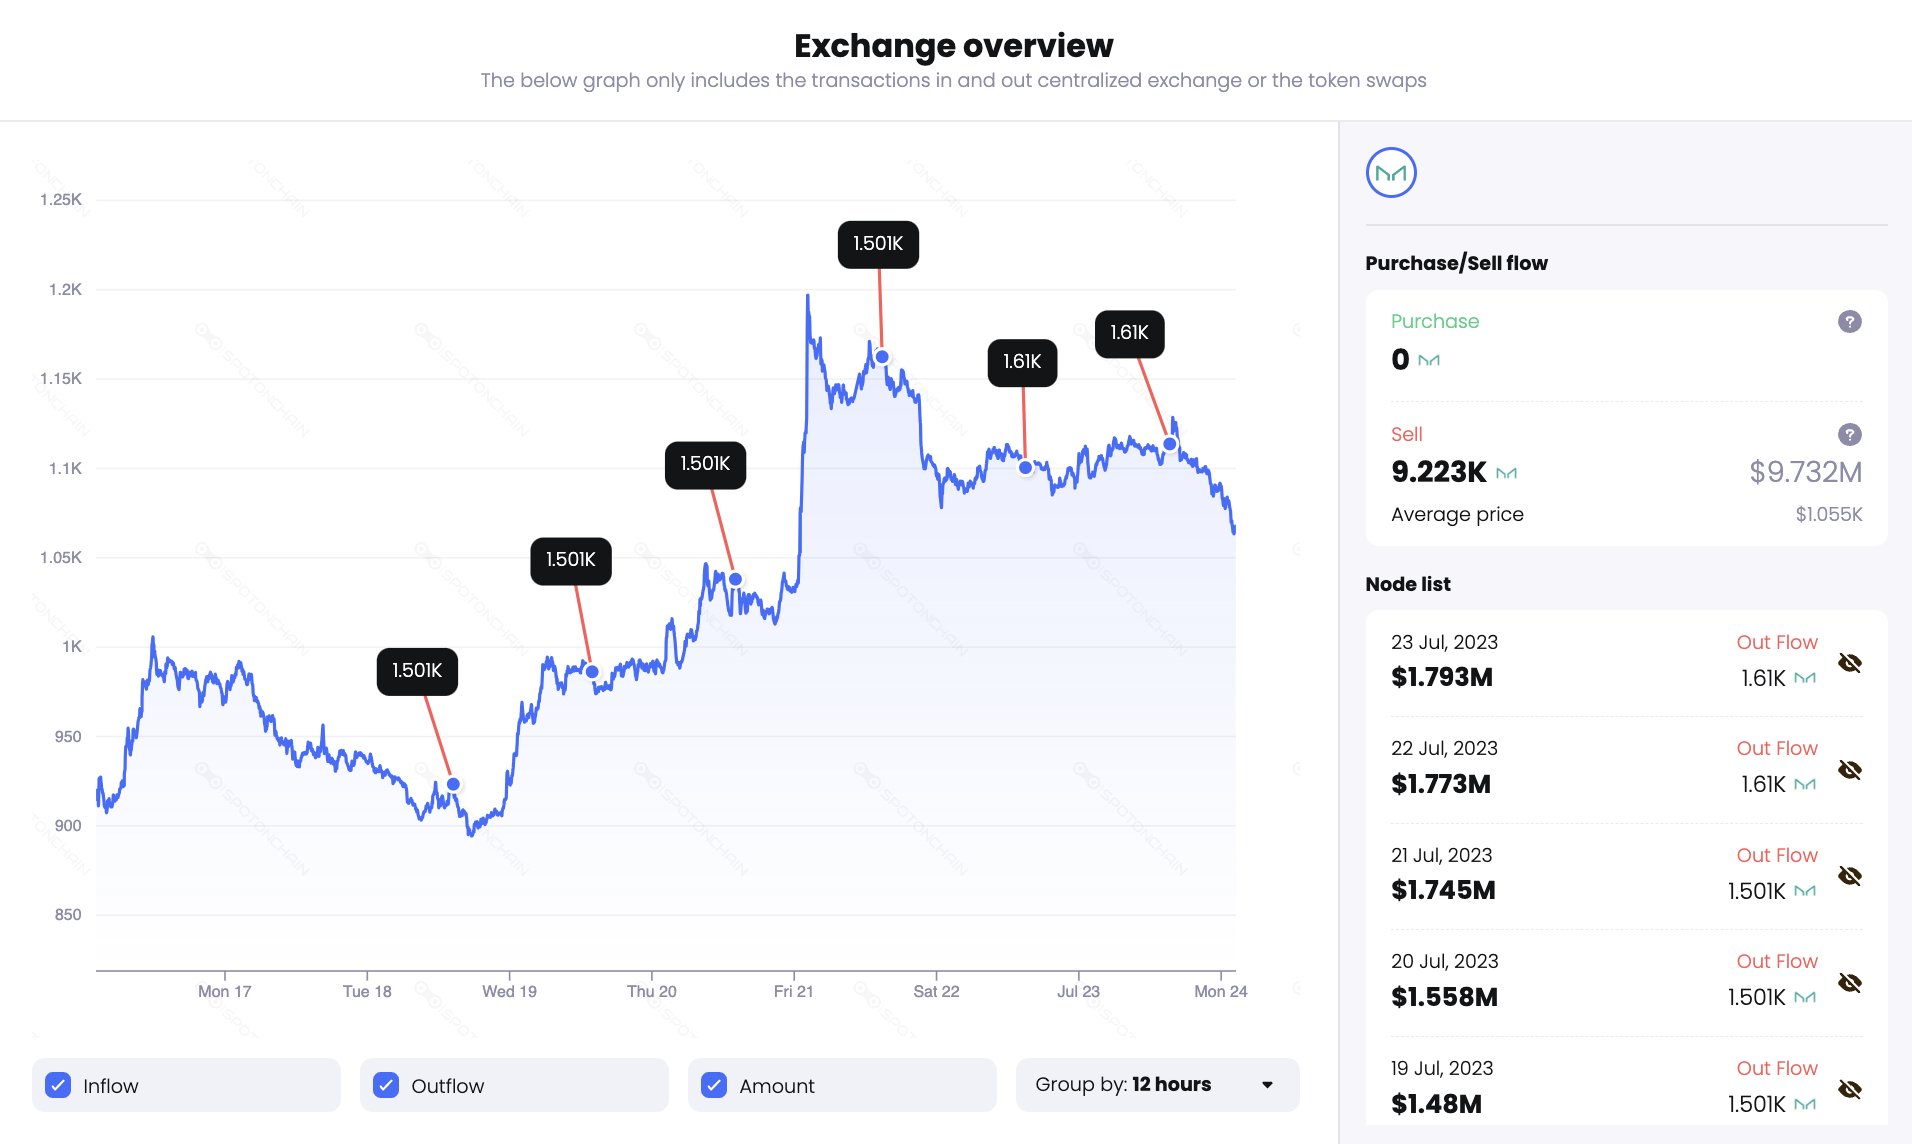
Task: Hide the 22 Jul, 2023 node
Action: [1850, 770]
